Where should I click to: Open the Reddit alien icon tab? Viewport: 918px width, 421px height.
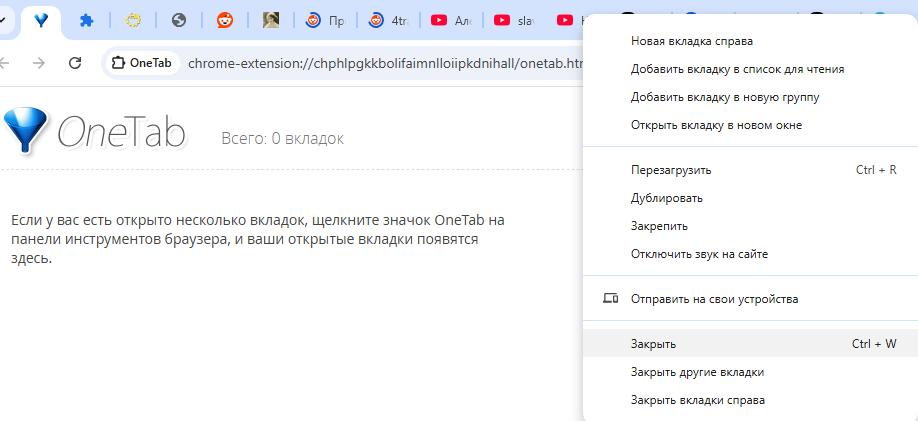point(224,21)
